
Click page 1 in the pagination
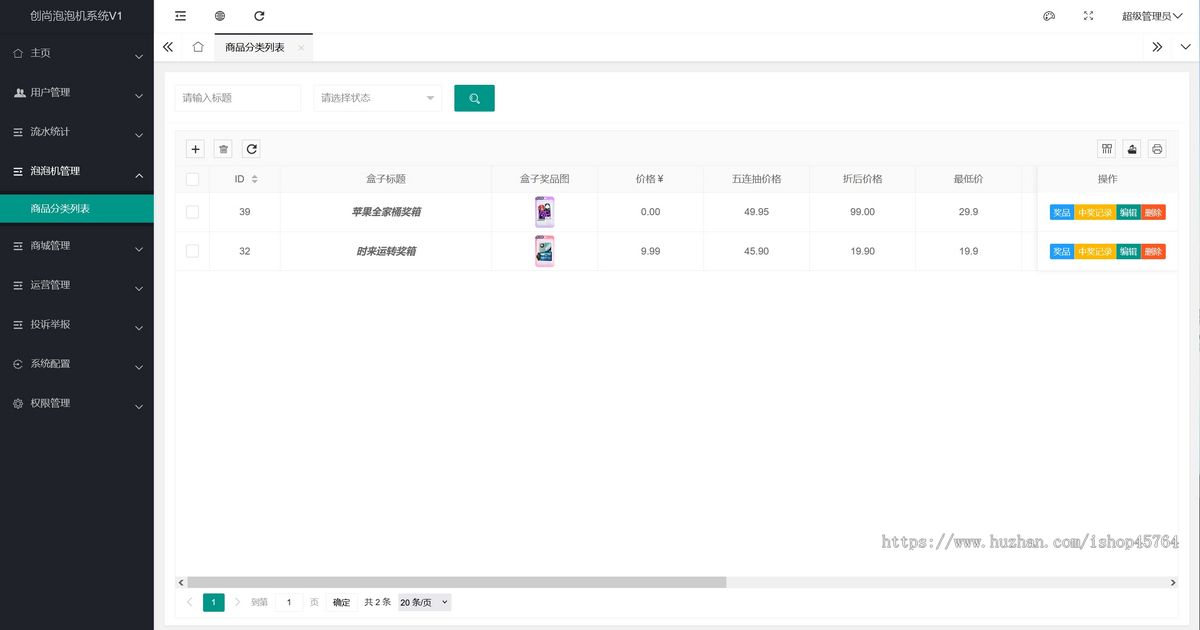point(213,602)
